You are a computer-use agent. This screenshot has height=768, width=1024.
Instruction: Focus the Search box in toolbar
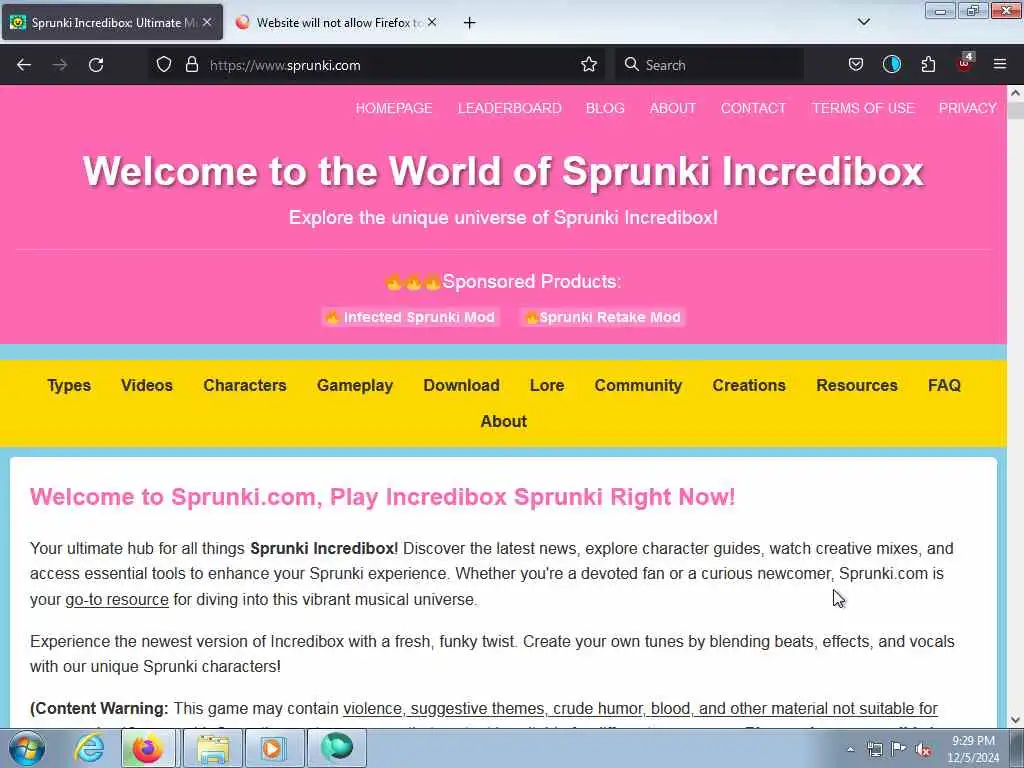pyautogui.click(x=710, y=65)
